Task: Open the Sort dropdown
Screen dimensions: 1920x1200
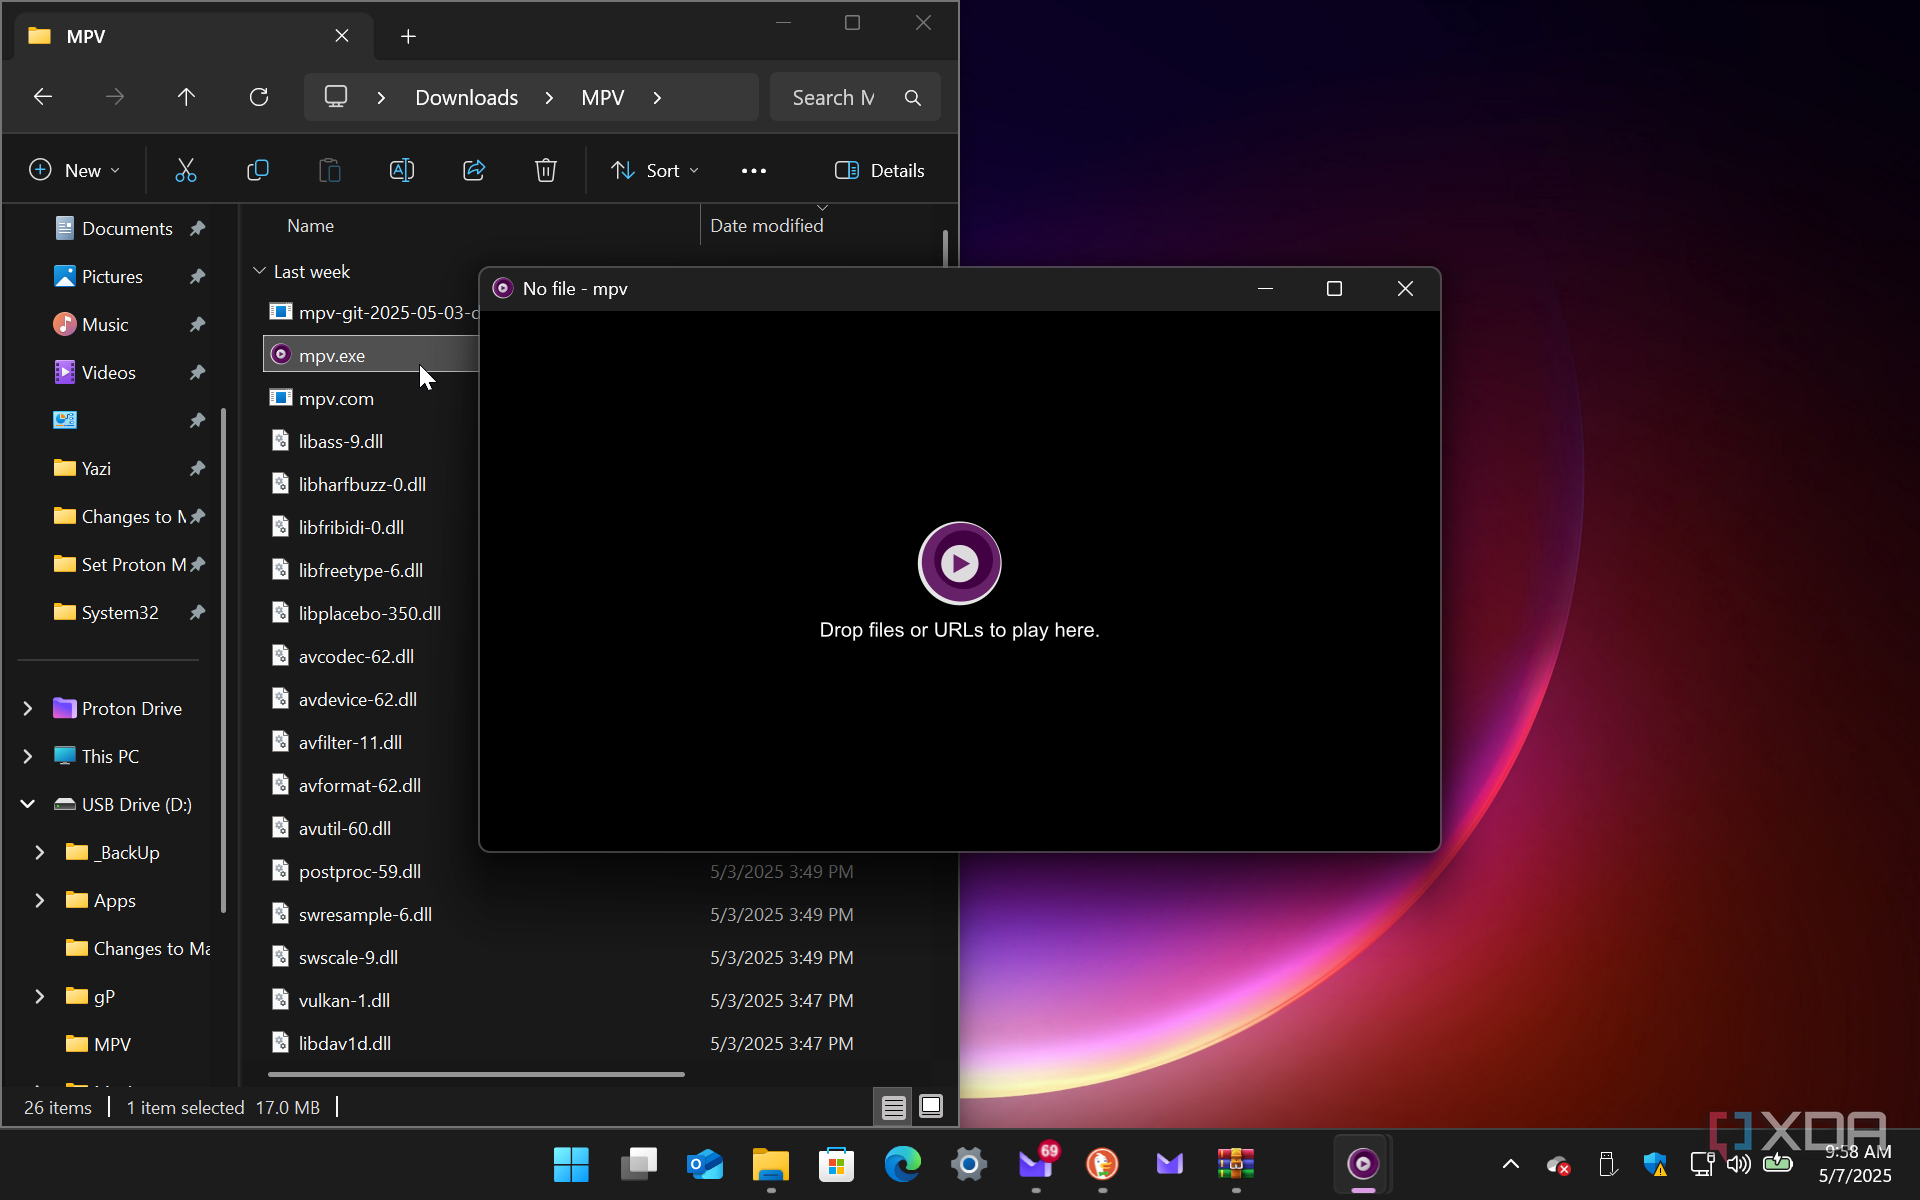Action: click(655, 171)
